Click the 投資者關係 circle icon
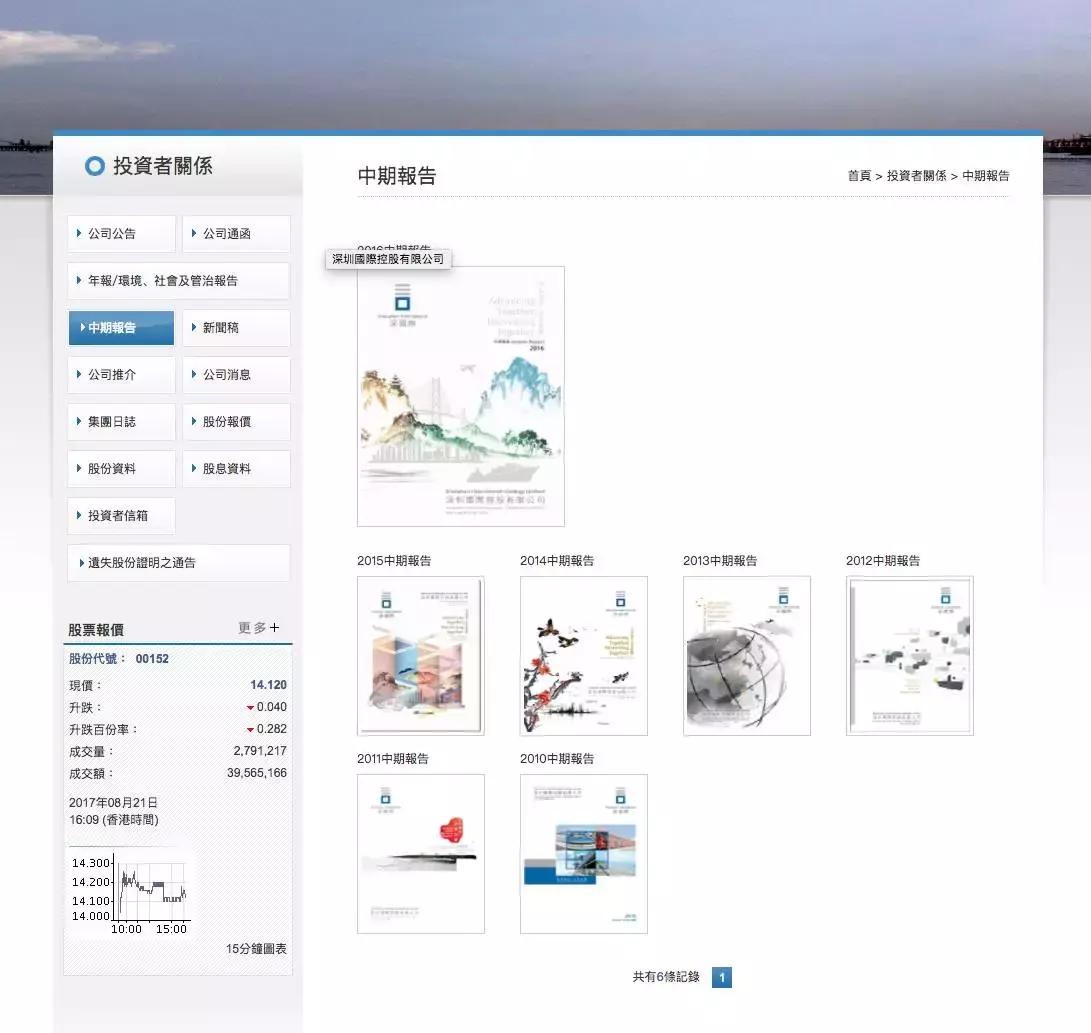1091x1033 pixels. [x=95, y=166]
